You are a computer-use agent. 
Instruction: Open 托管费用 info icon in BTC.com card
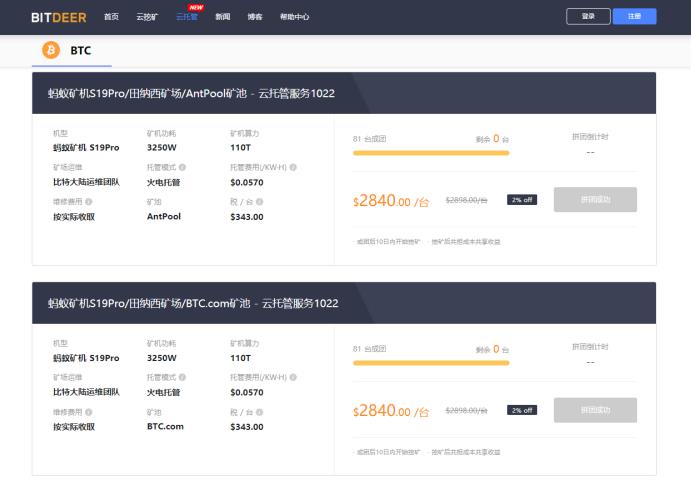293,377
